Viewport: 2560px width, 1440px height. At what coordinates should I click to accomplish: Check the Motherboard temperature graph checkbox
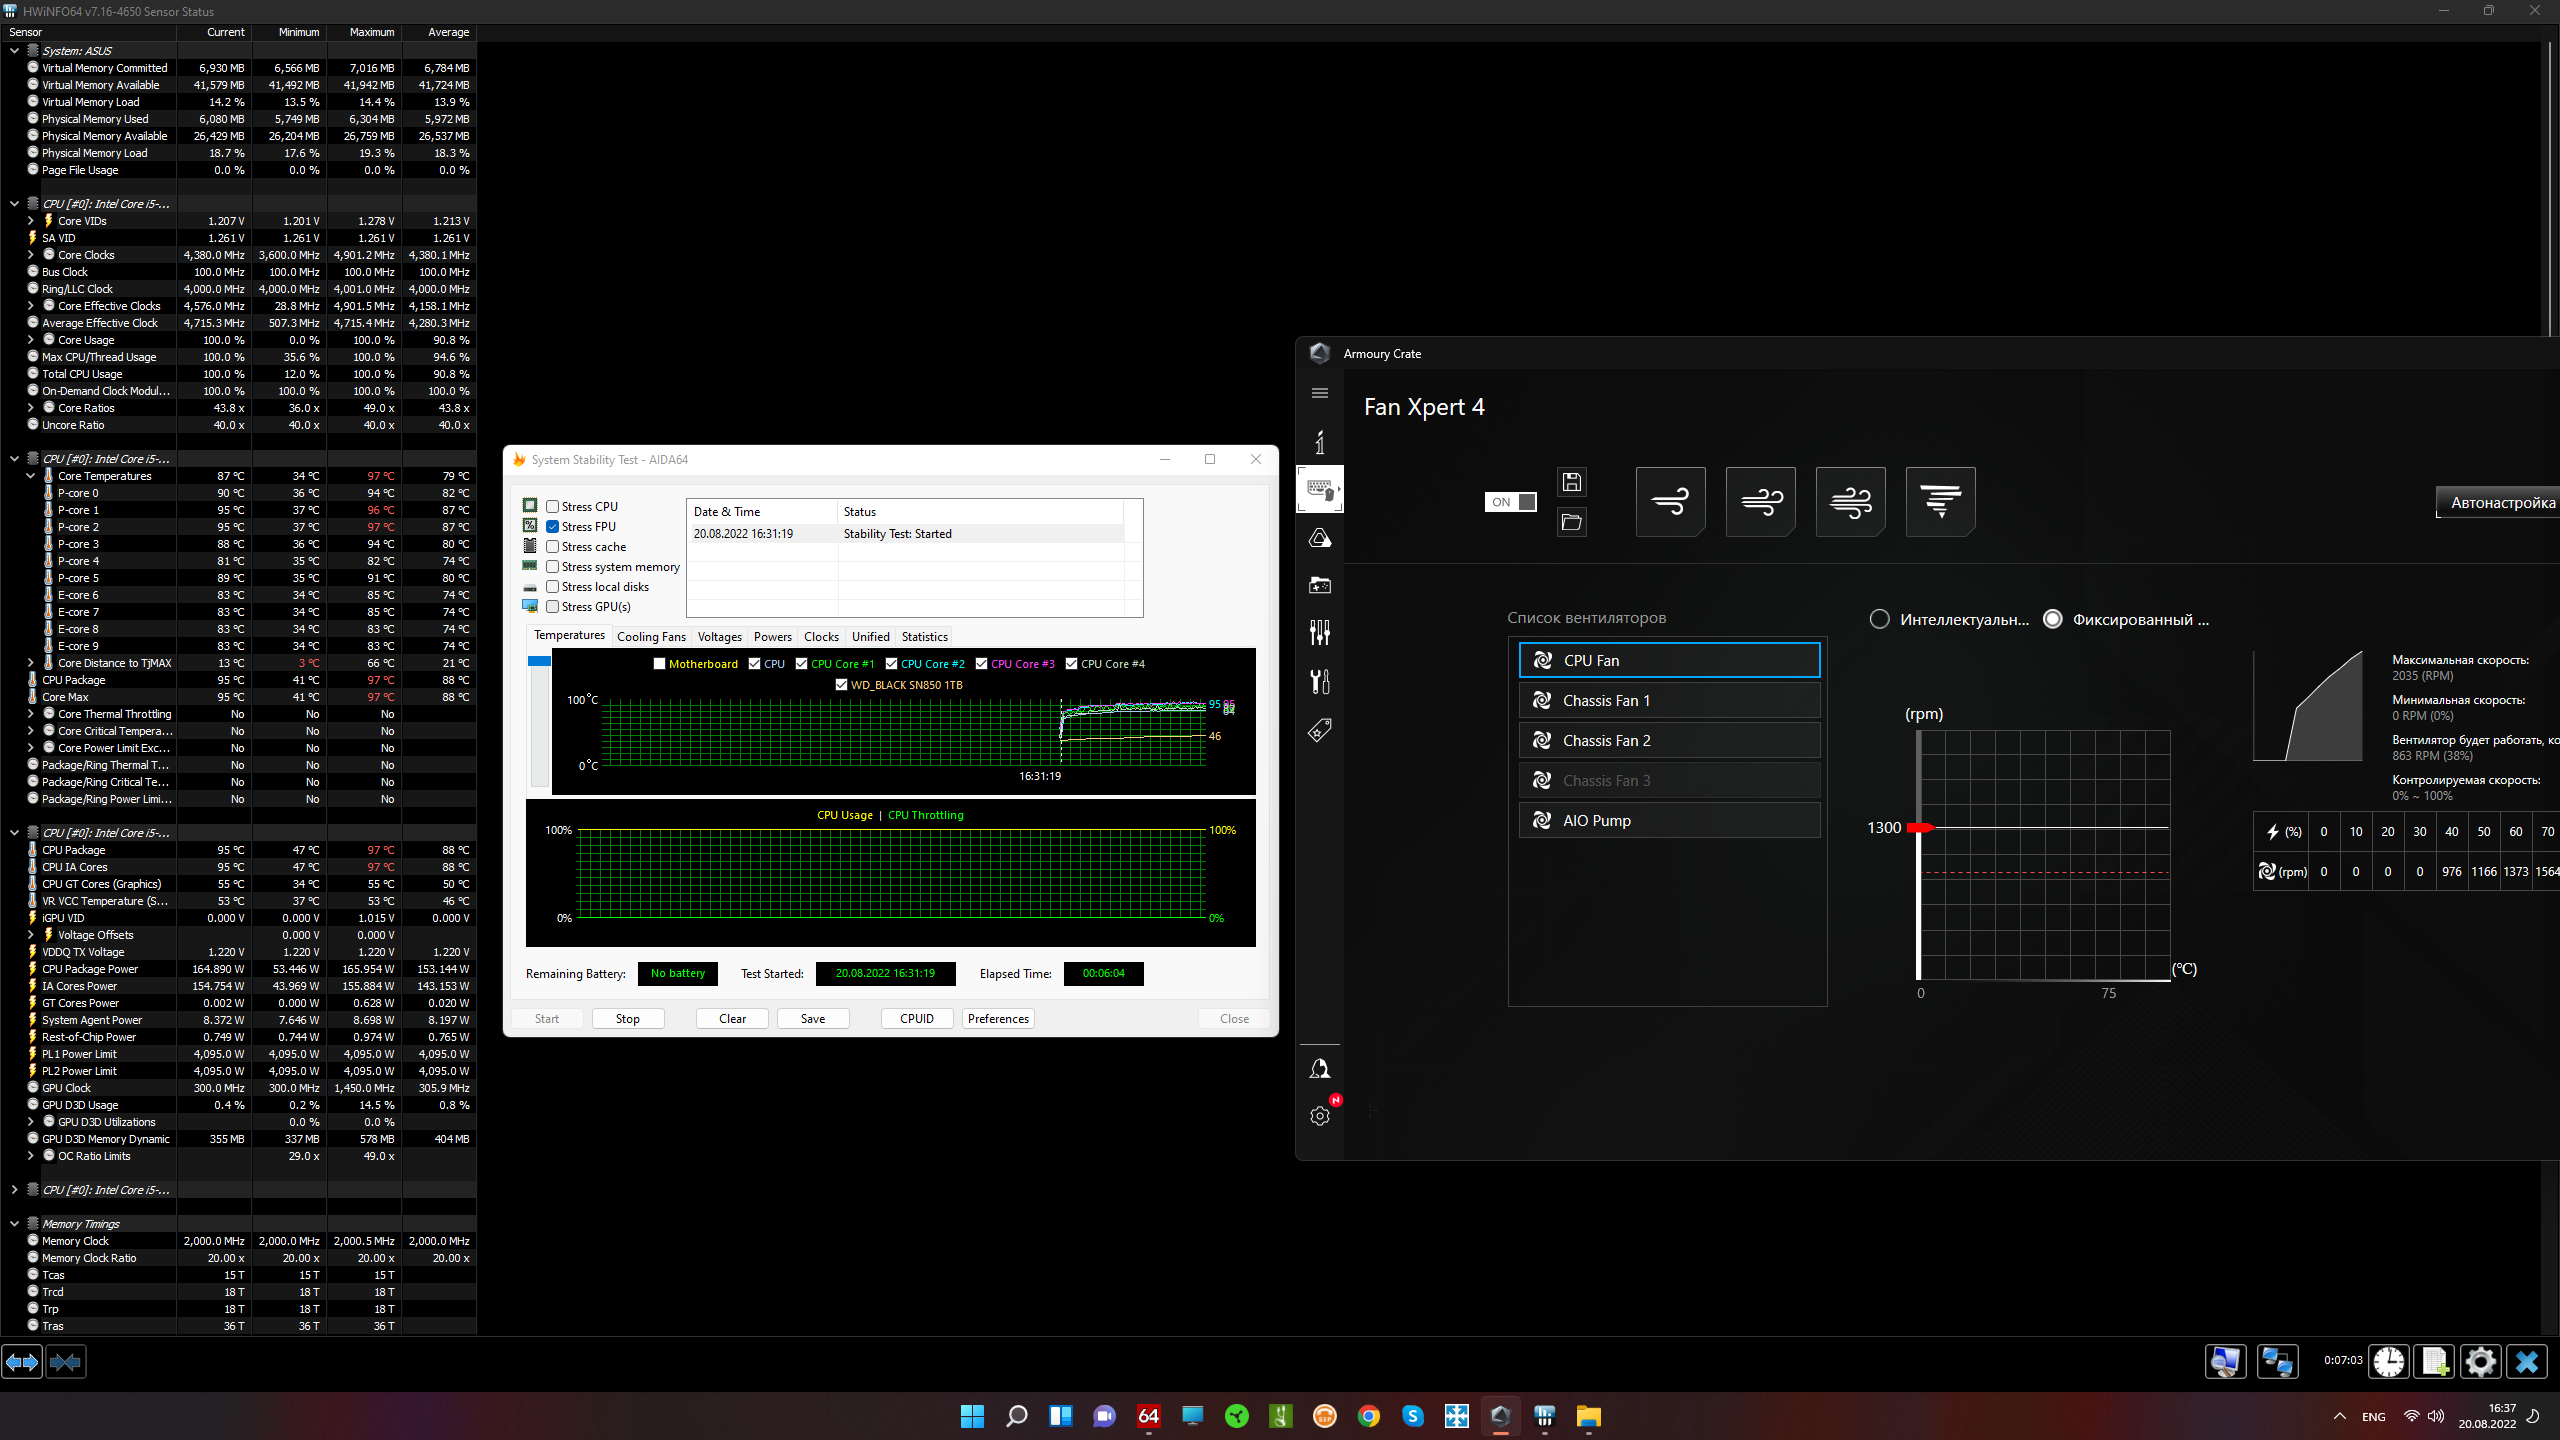point(659,664)
